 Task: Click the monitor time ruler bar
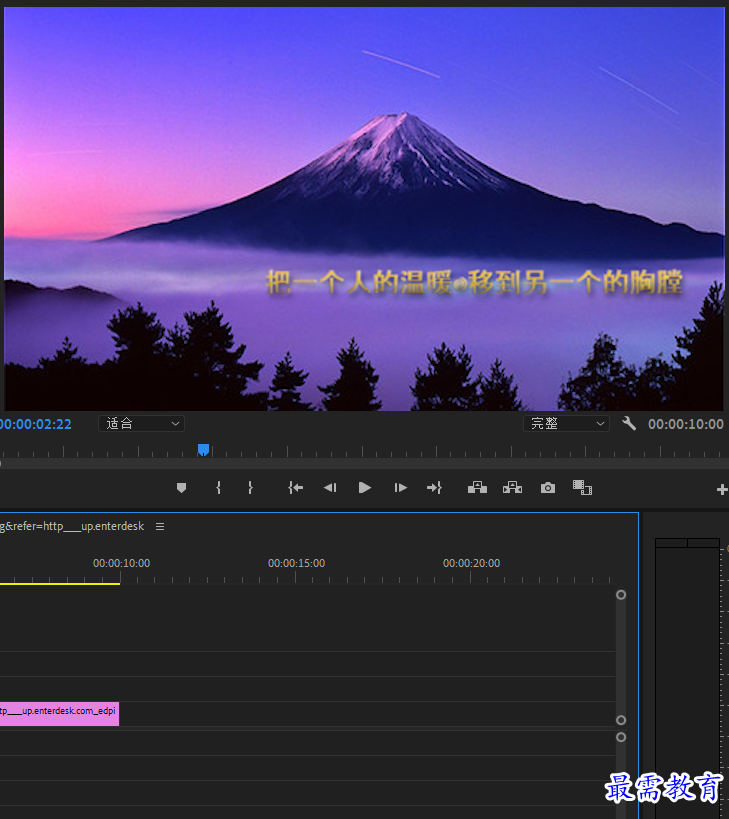pyautogui.click(x=364, y=451)
